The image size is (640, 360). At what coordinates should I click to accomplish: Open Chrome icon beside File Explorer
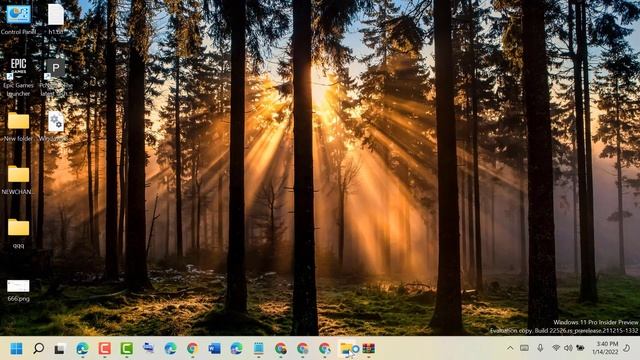[325, 349]
